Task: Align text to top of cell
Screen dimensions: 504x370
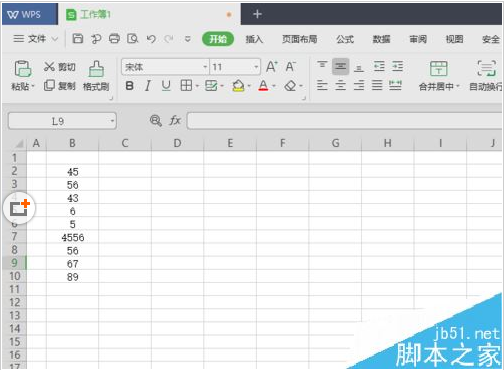Action: click(322, 65)
